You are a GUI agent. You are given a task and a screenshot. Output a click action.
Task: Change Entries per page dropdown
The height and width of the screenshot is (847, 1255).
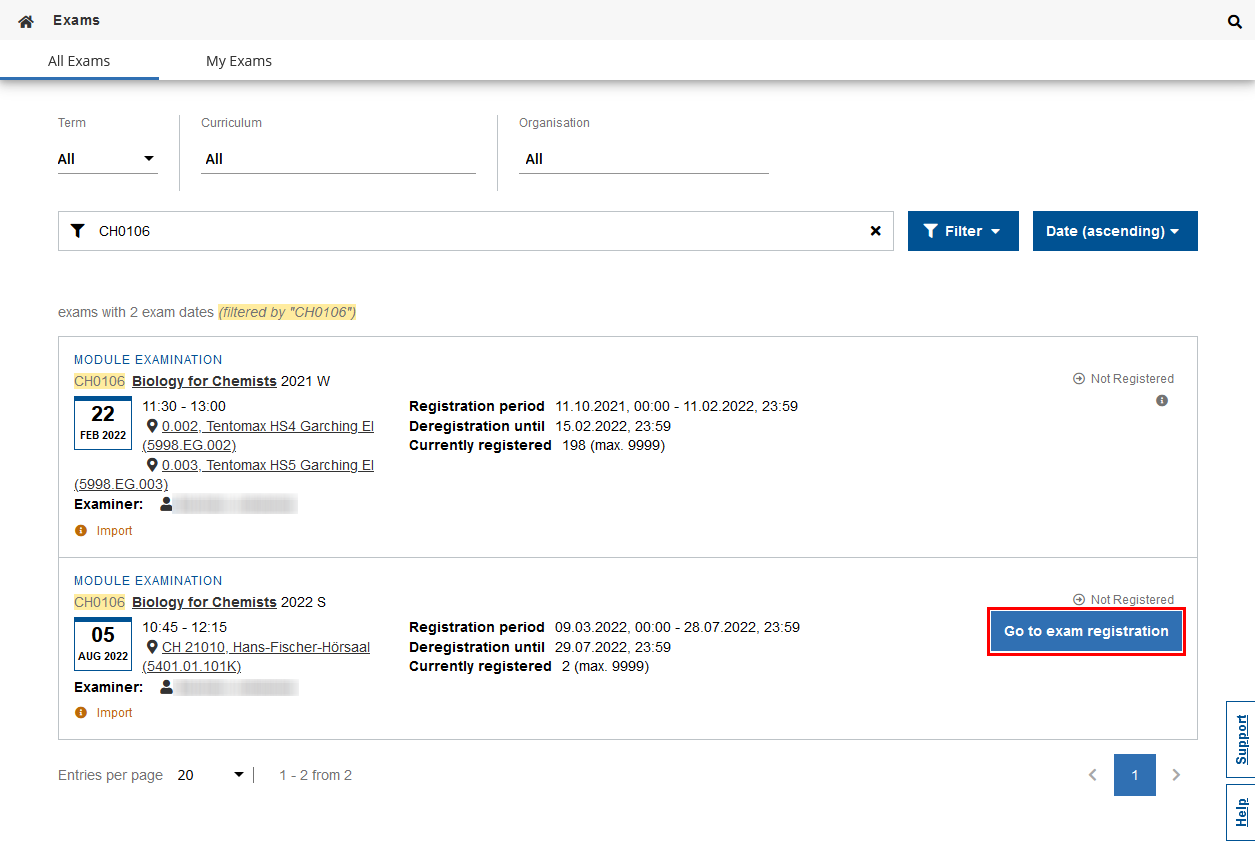click(211, 775)
